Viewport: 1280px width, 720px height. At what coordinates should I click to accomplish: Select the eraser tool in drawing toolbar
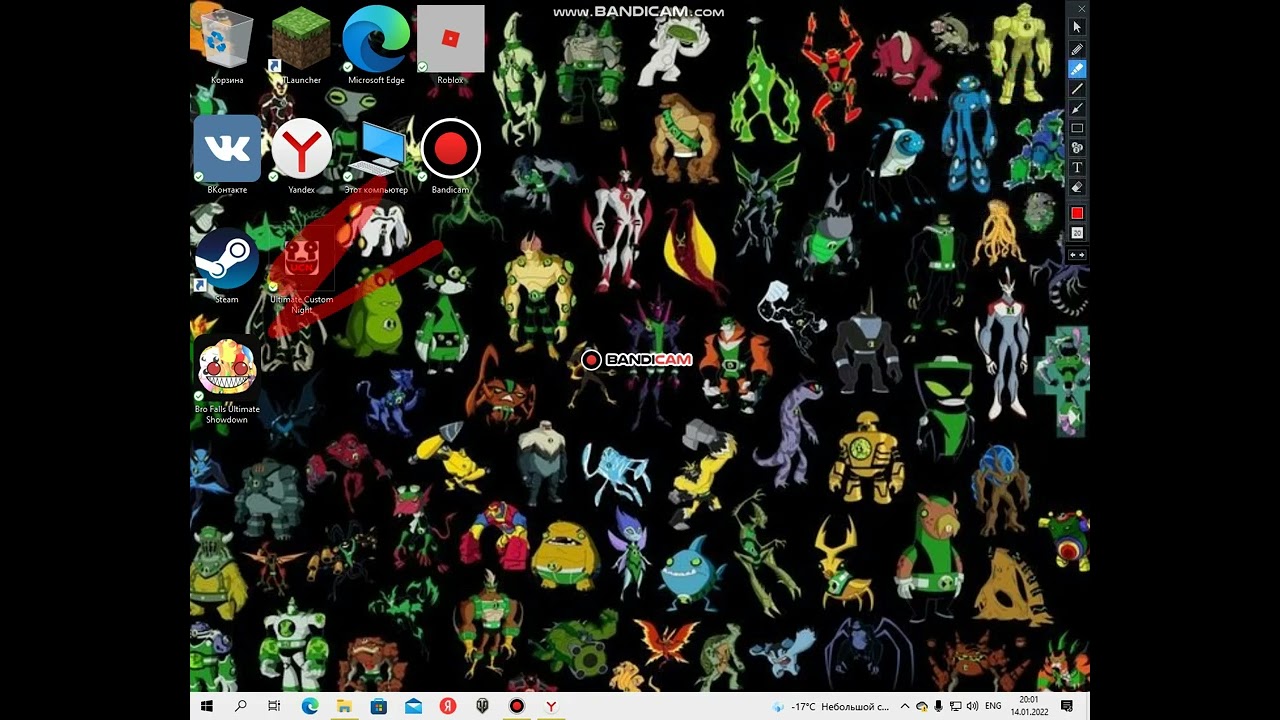click(1077, 187)
